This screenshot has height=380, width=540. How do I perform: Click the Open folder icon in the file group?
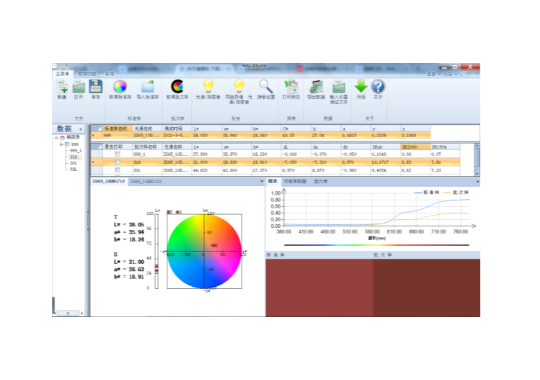[79, 87]
